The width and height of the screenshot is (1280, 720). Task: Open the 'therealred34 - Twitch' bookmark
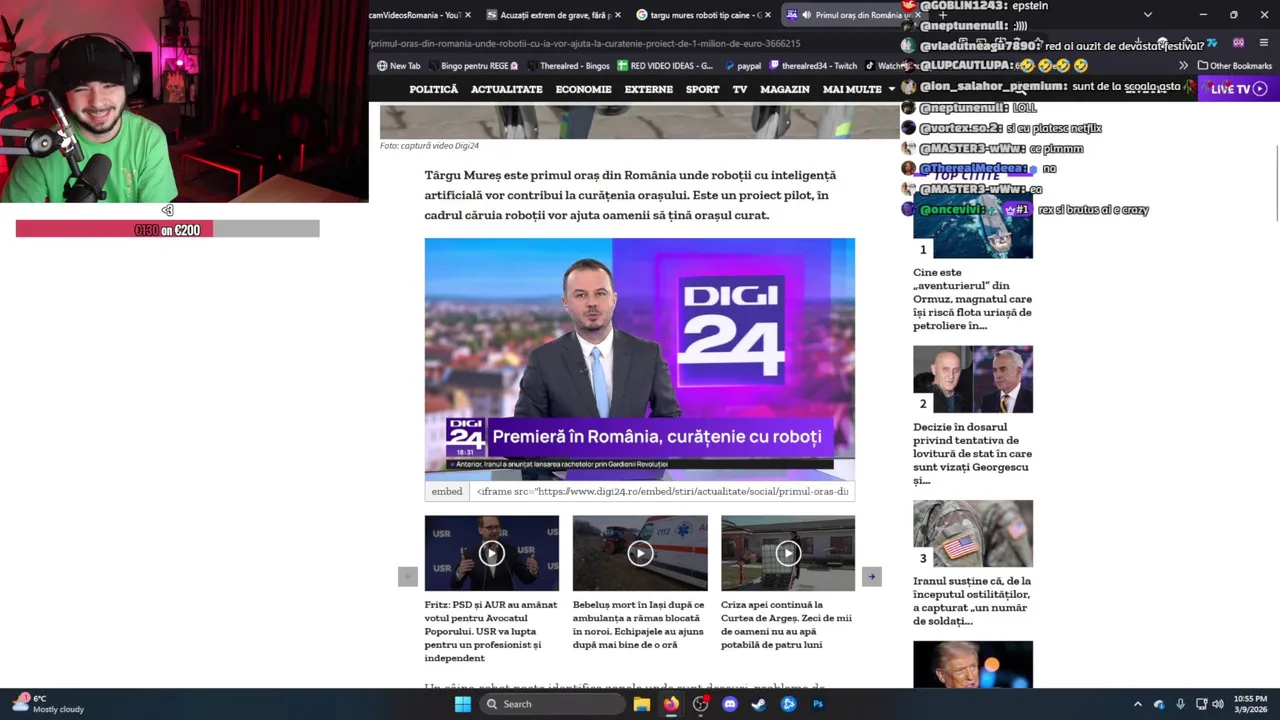point(812,66)
